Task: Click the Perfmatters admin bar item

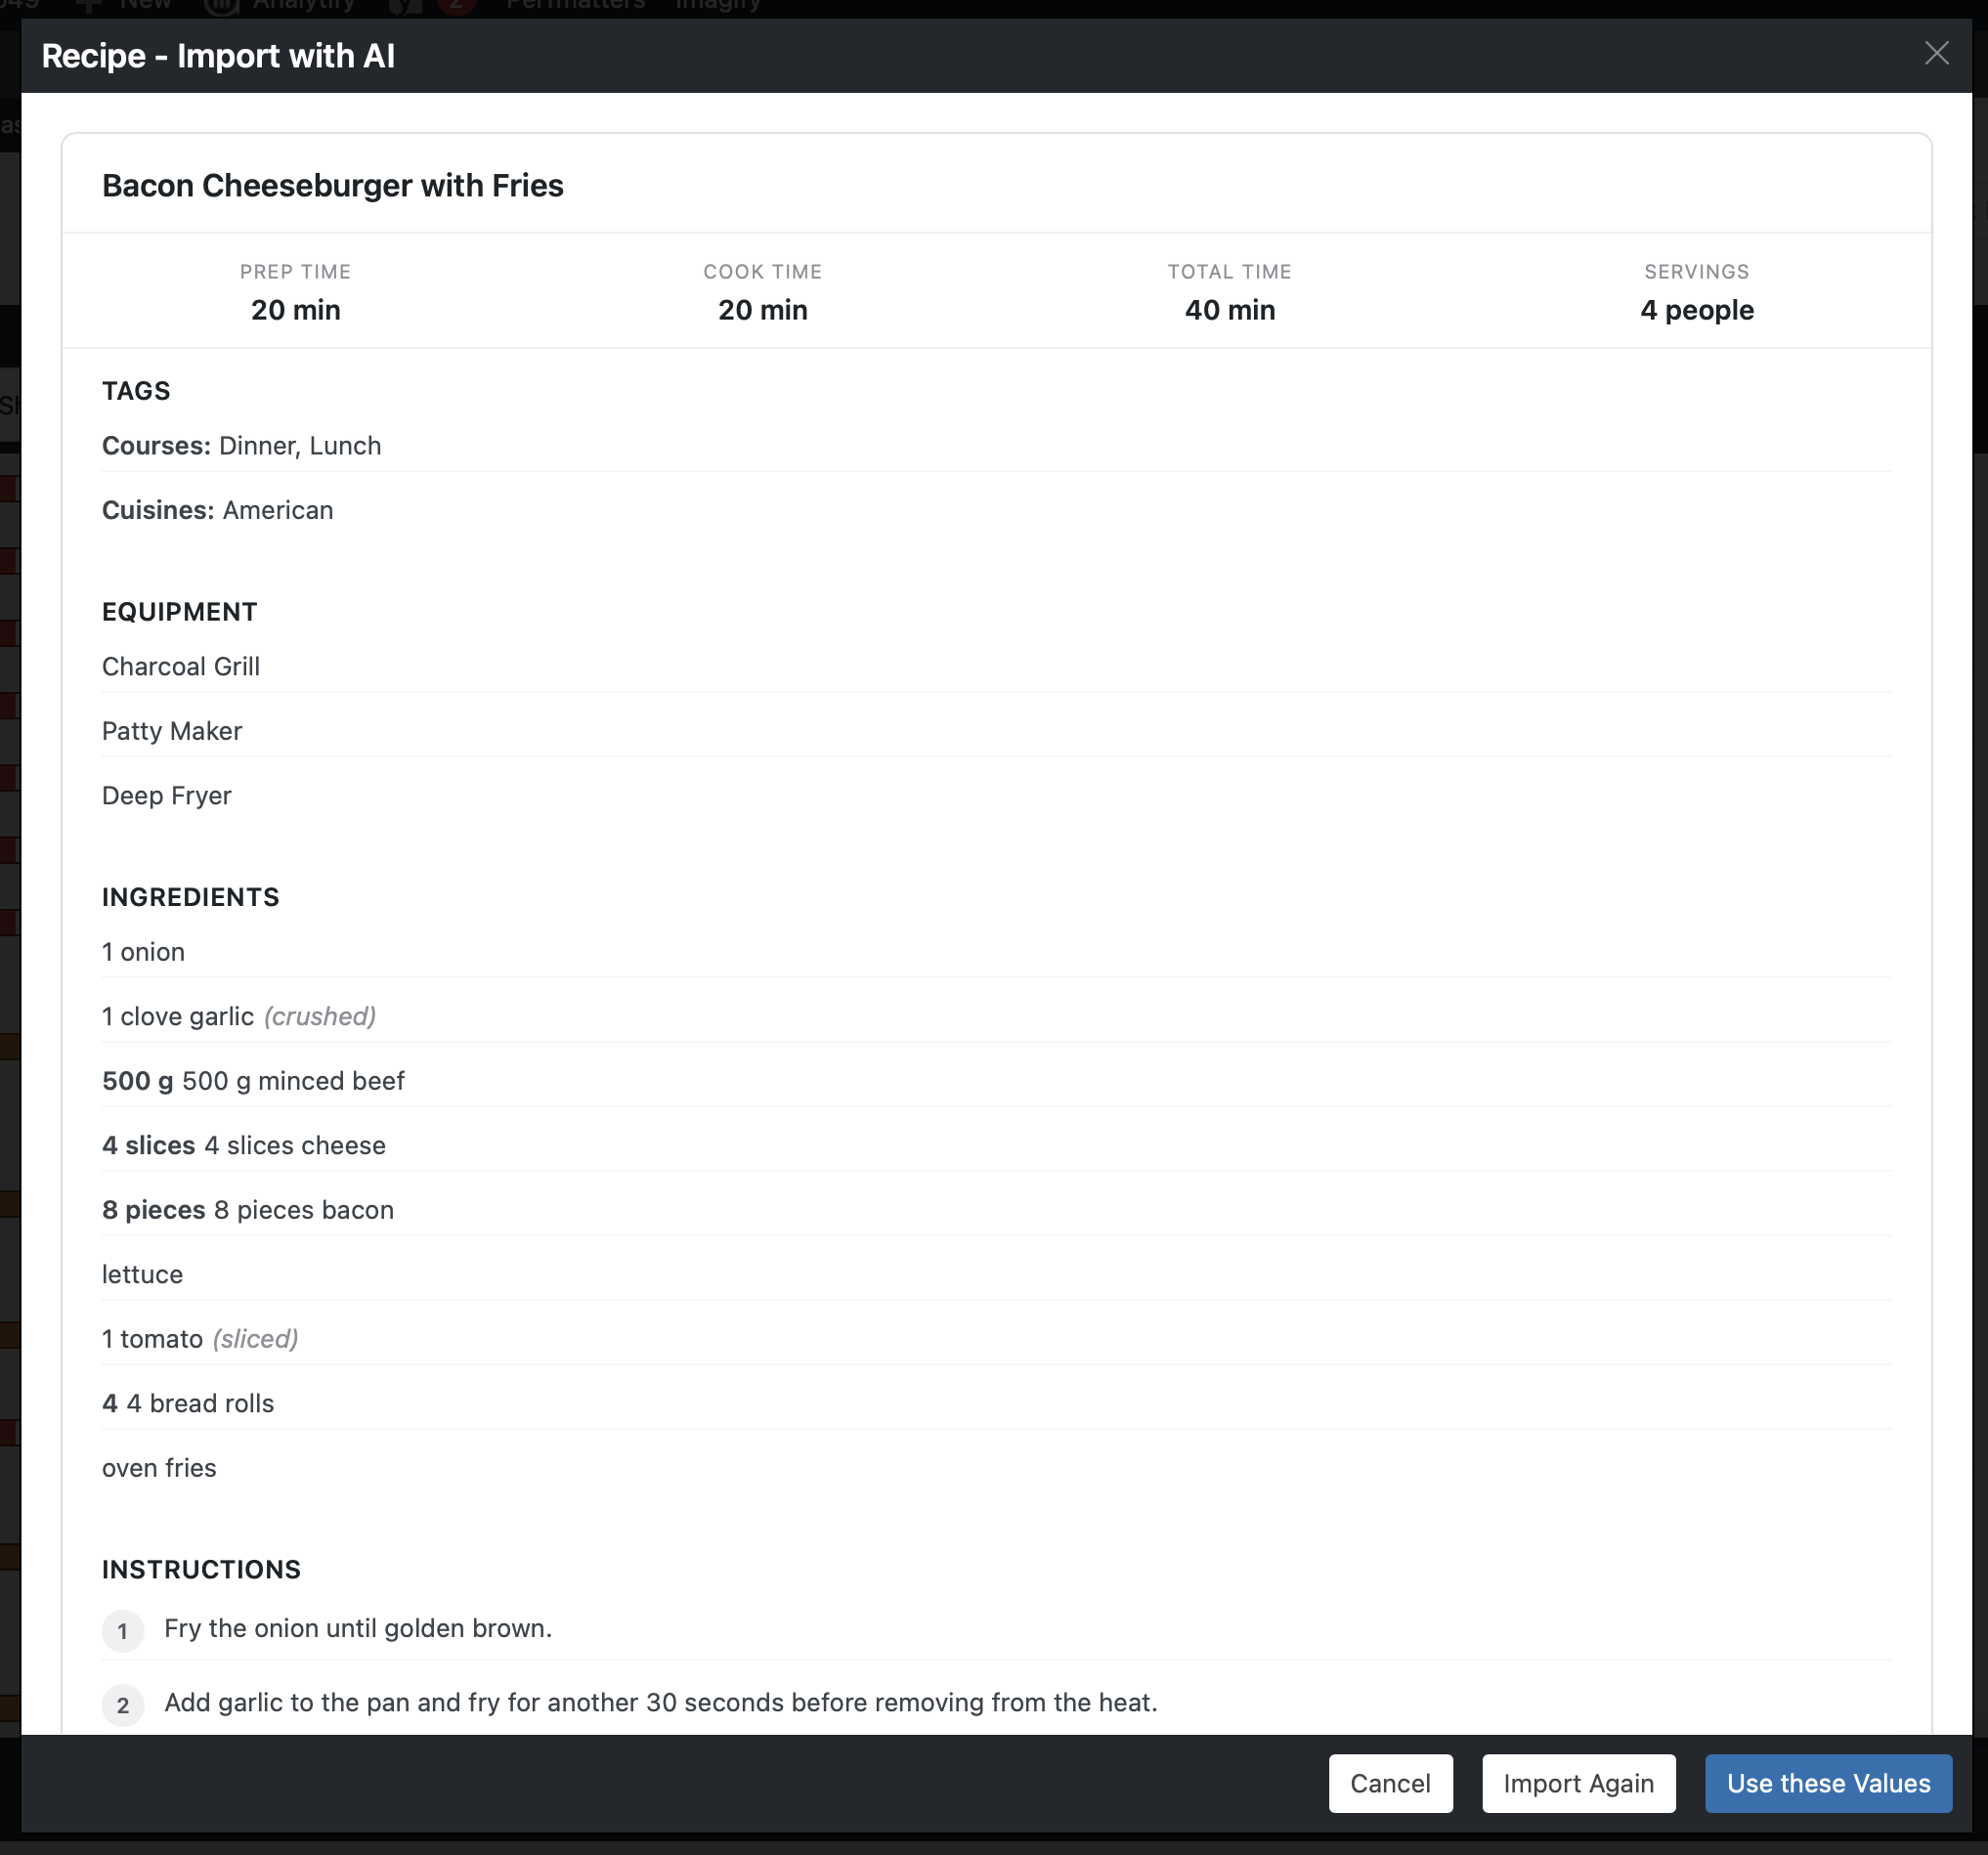Action: click(575, 6)
